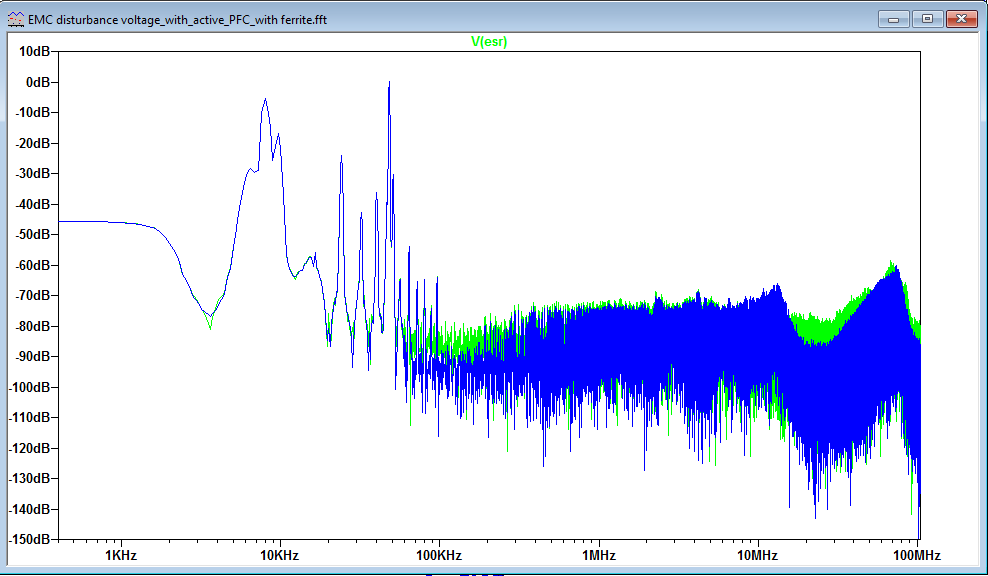The image size is (988, 576).
Task: Click the -30dB axis label
Action: (33, 173)
